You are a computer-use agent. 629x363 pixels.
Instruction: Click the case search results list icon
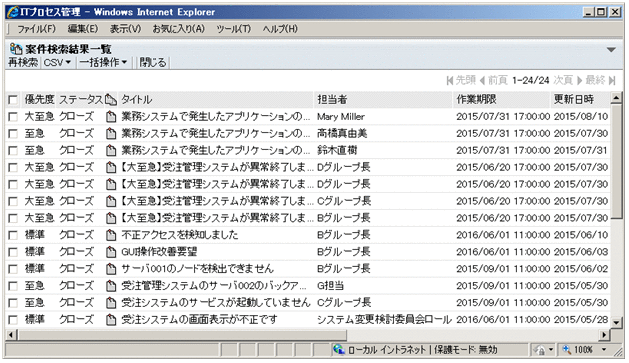coord(16,49)
